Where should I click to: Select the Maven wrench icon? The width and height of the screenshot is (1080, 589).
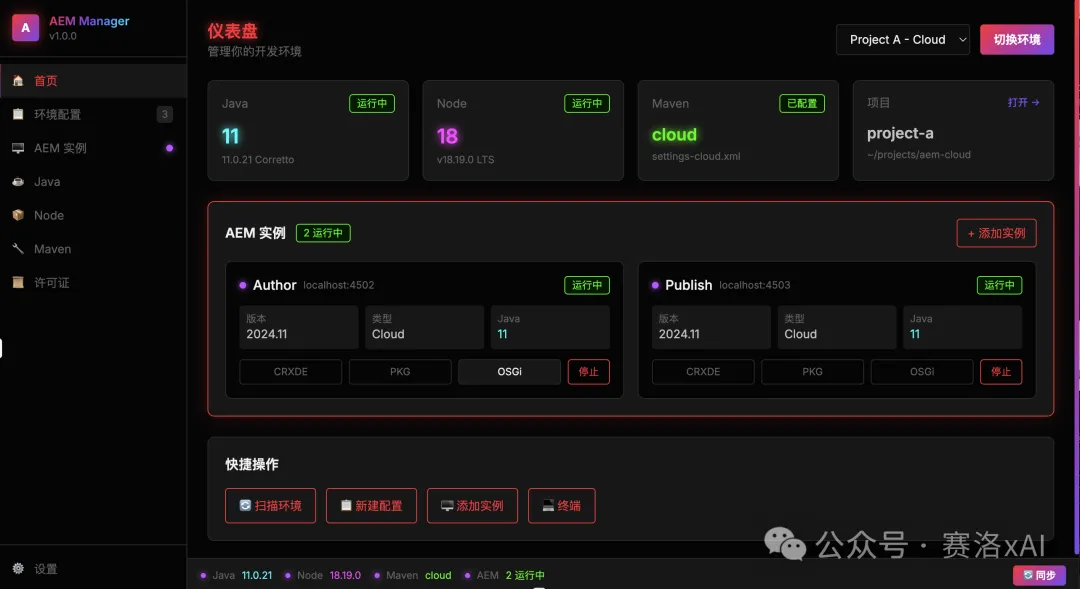click(18, 249)
